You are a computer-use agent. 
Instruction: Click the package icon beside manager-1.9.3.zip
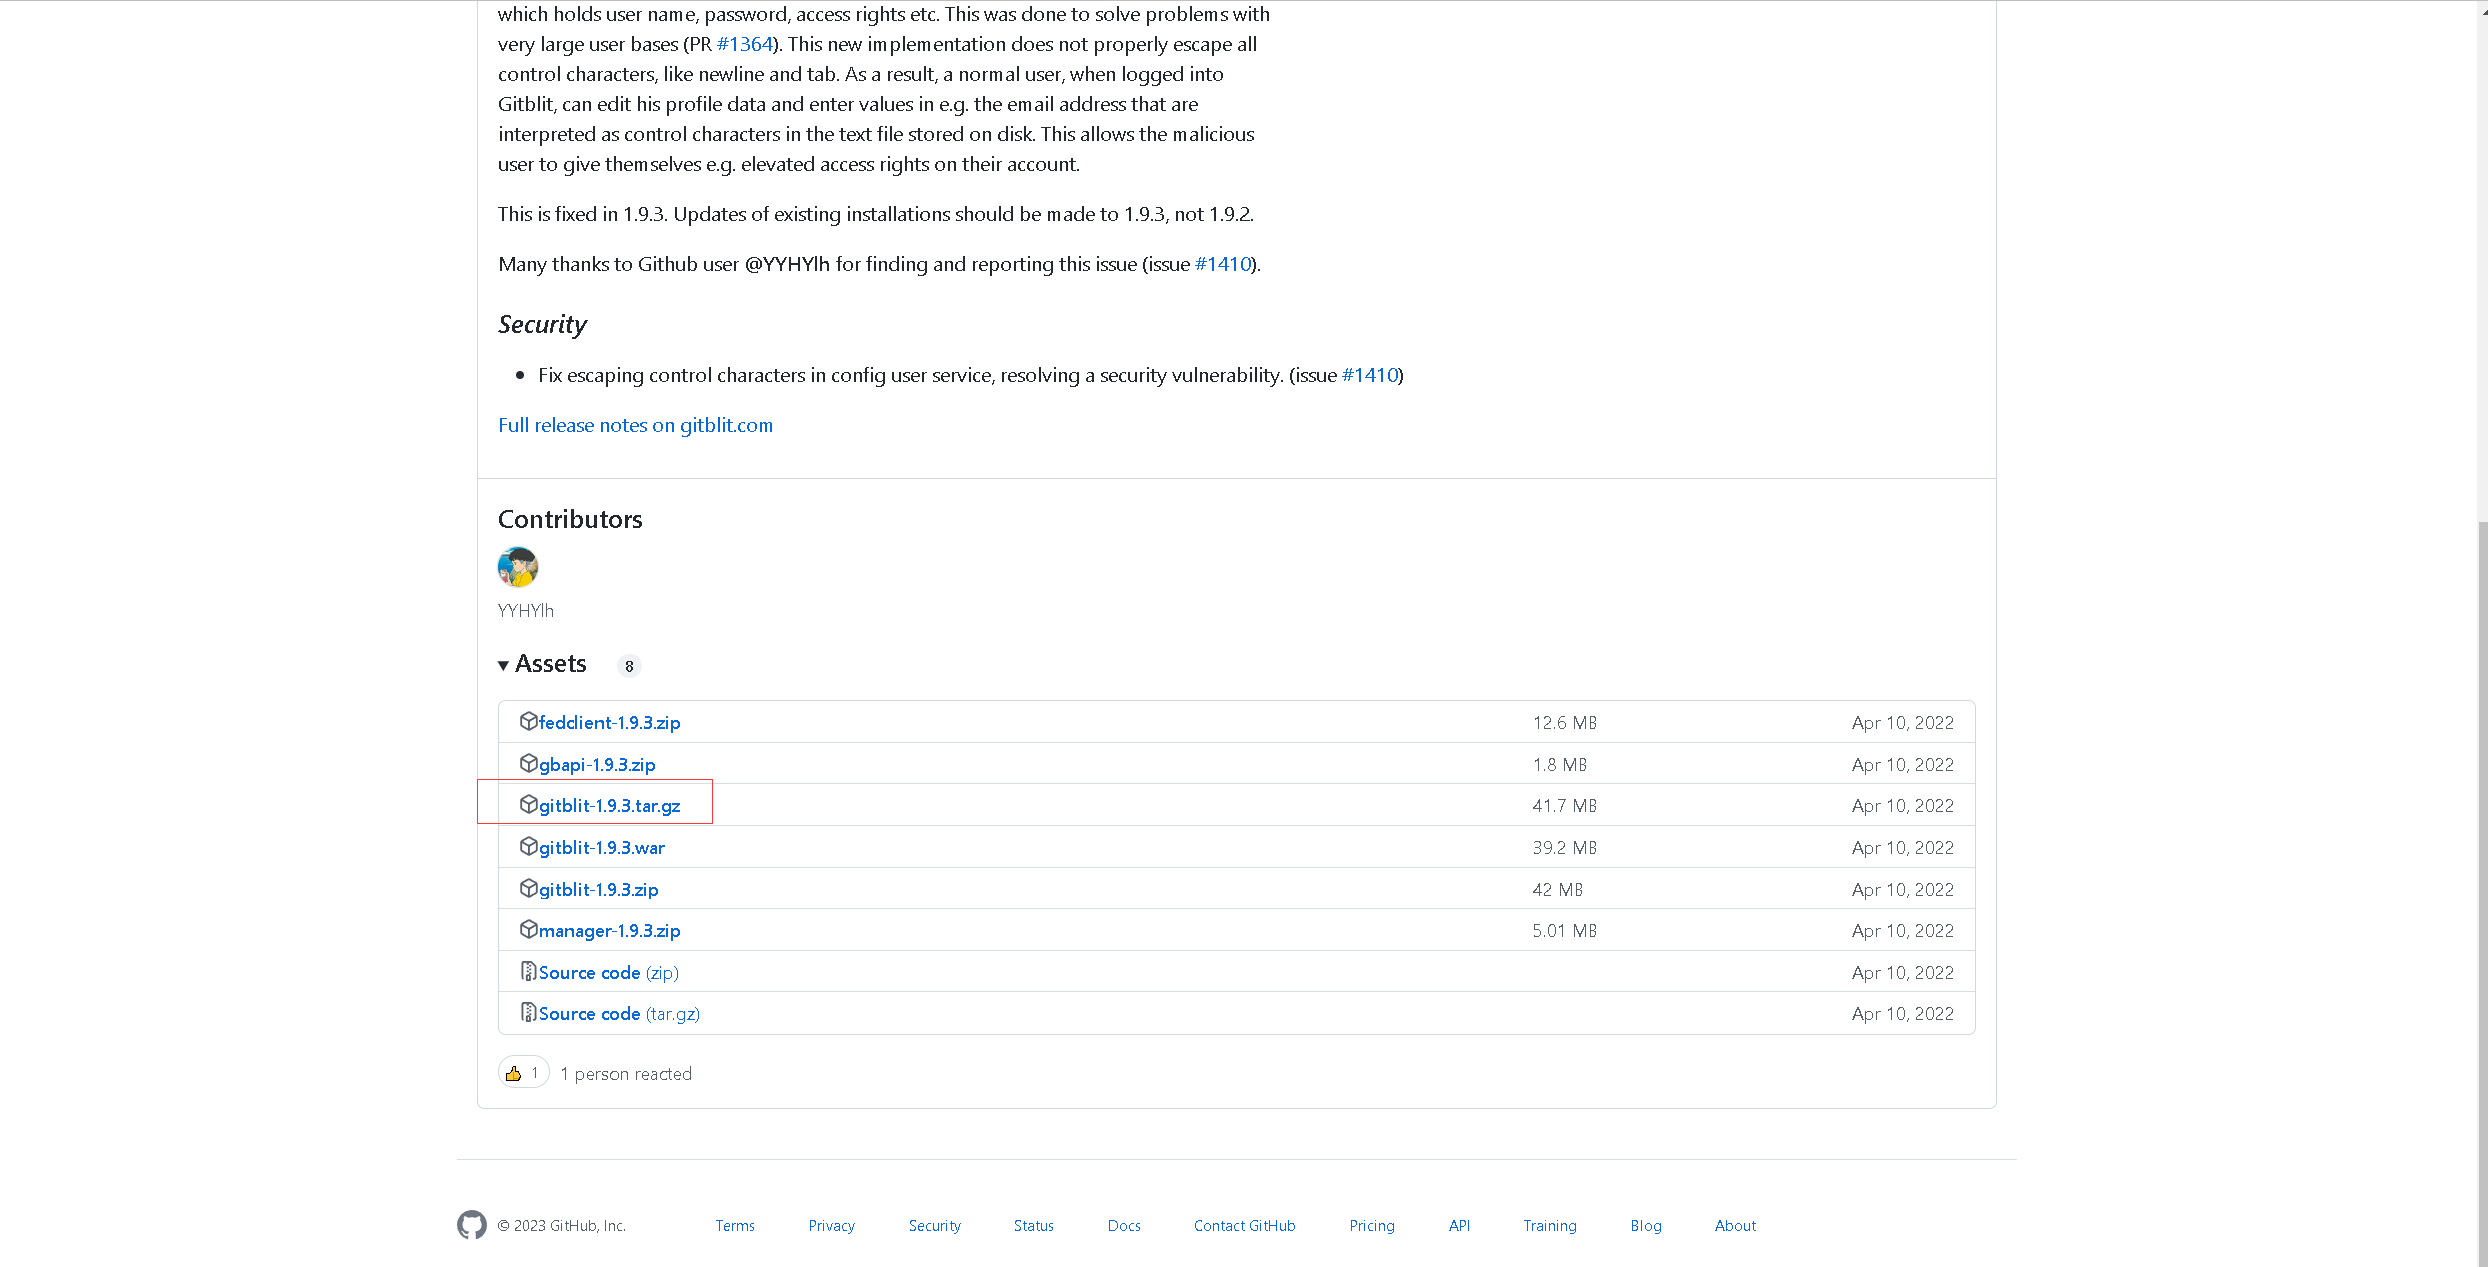coord(528,929)
